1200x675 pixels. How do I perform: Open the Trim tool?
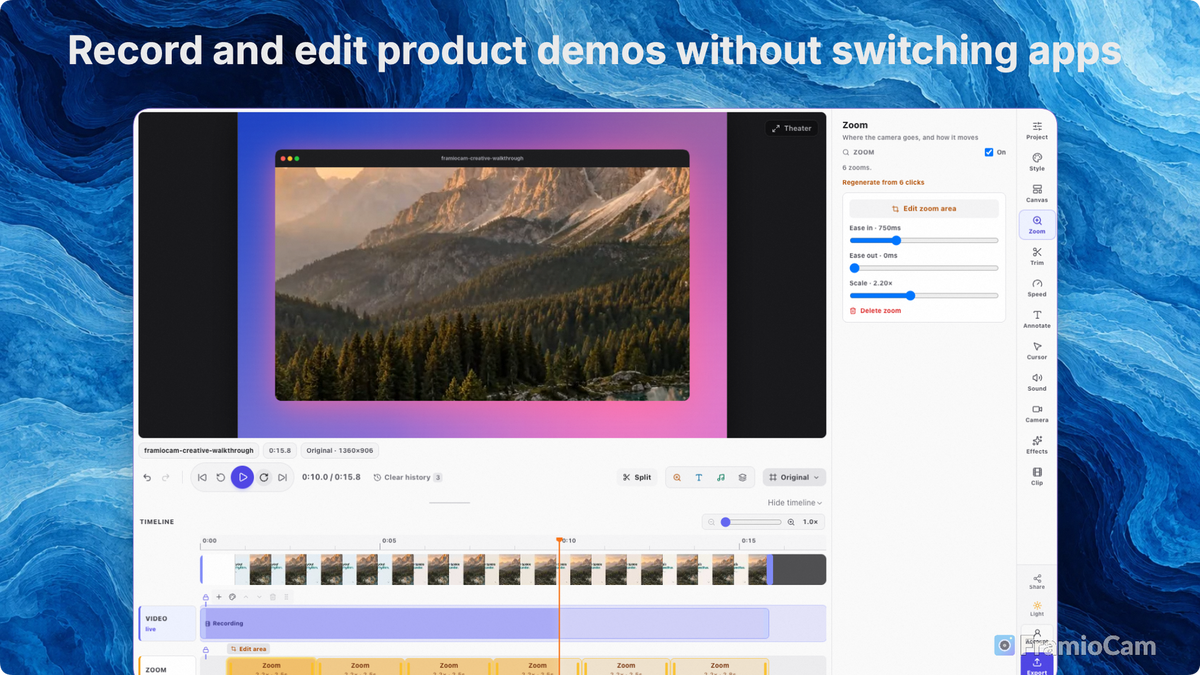[1037, 256]
